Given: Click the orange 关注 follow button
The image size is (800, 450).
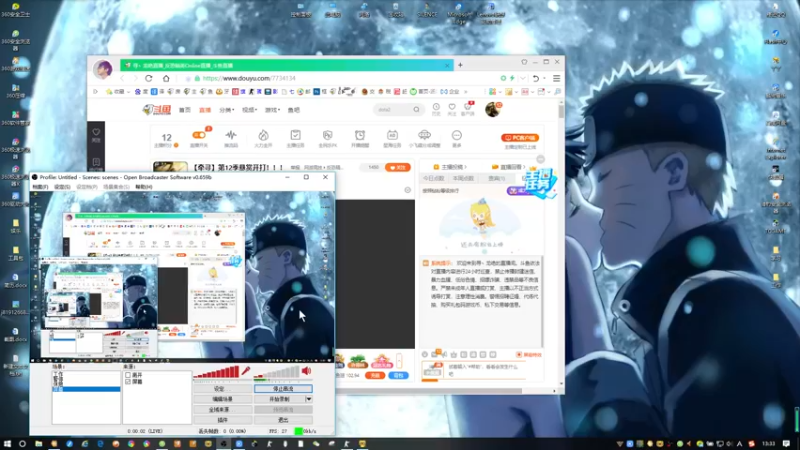Looking at the screenshot, I should pyautogui.click(x=398, y=167).
